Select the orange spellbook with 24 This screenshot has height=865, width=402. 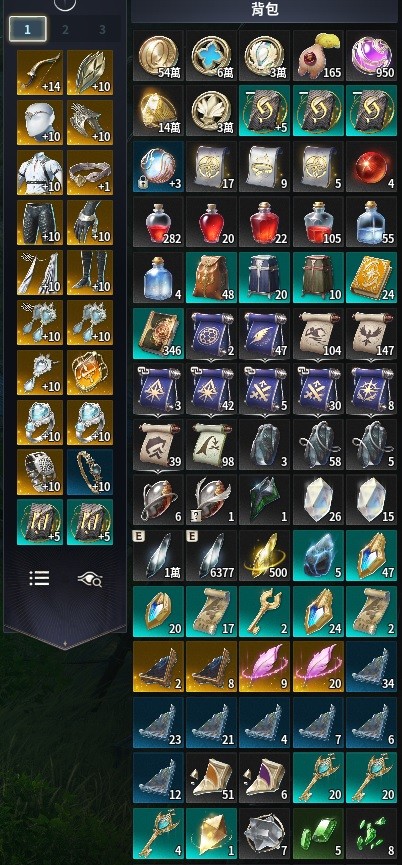[371, 278]
